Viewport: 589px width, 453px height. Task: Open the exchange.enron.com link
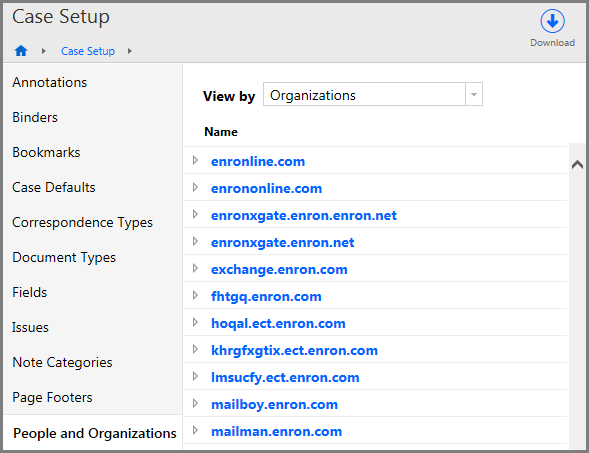(x=279, y=270)
